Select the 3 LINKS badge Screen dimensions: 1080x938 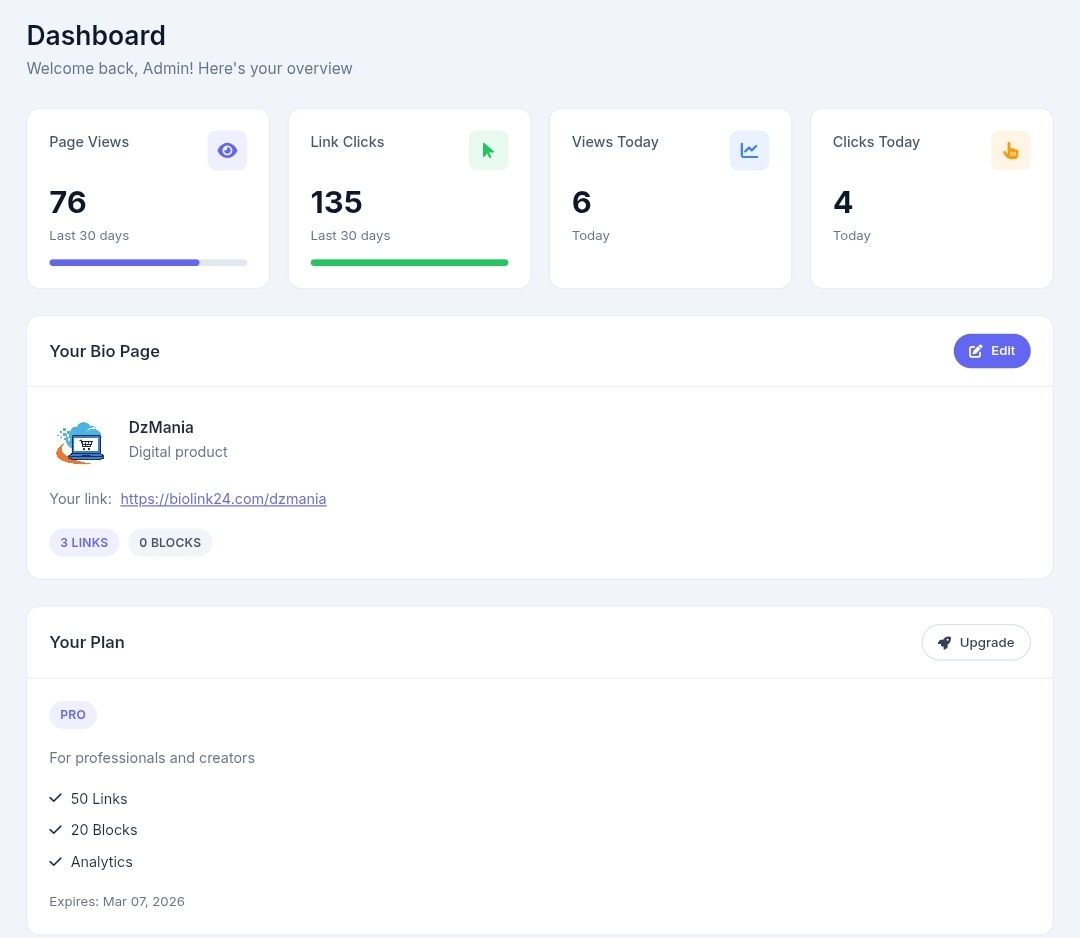tap(84, 542)
